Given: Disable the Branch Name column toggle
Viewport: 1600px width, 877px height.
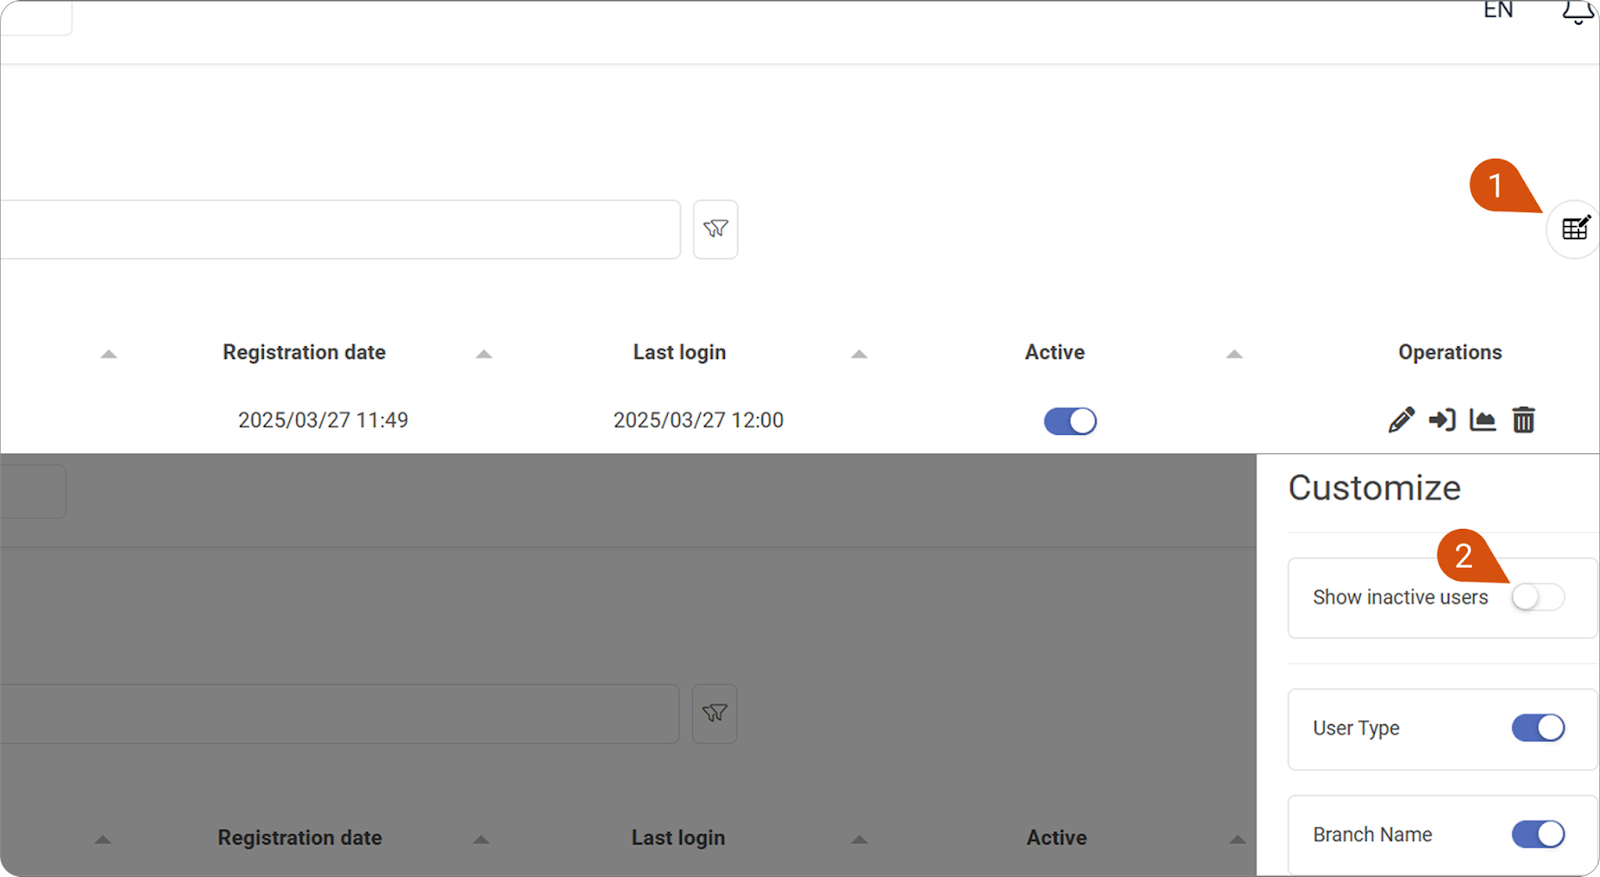Looking at the screenshot, I should point(1537,834).
